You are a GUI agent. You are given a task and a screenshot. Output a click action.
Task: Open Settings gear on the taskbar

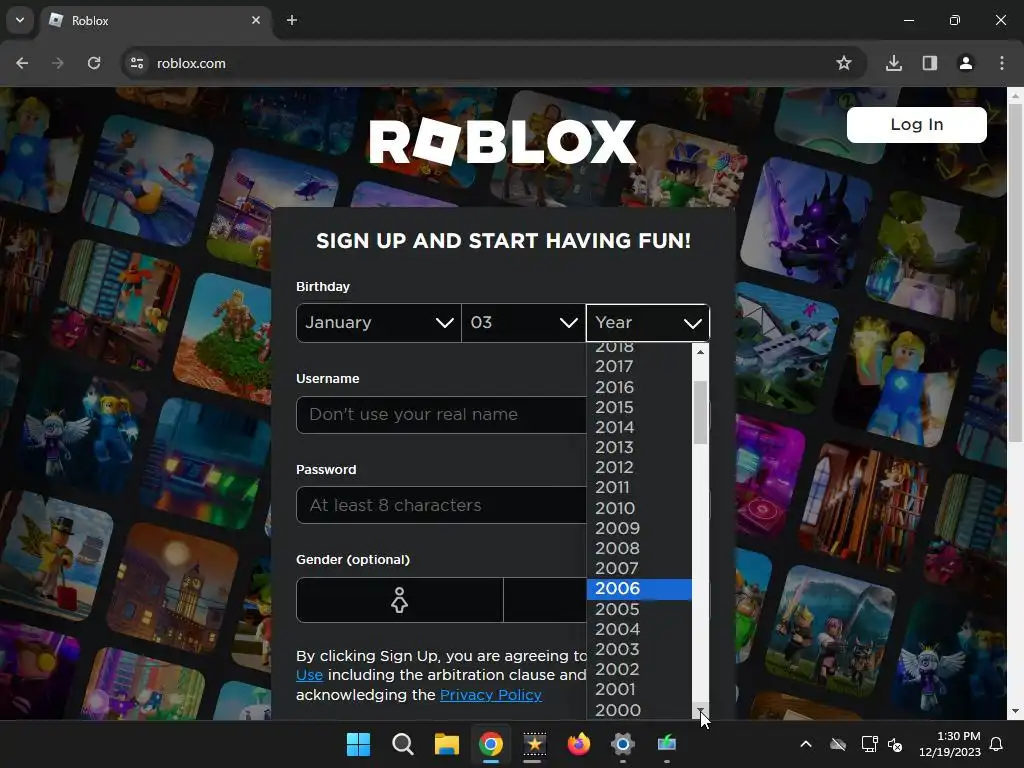(x=623, y=744)
